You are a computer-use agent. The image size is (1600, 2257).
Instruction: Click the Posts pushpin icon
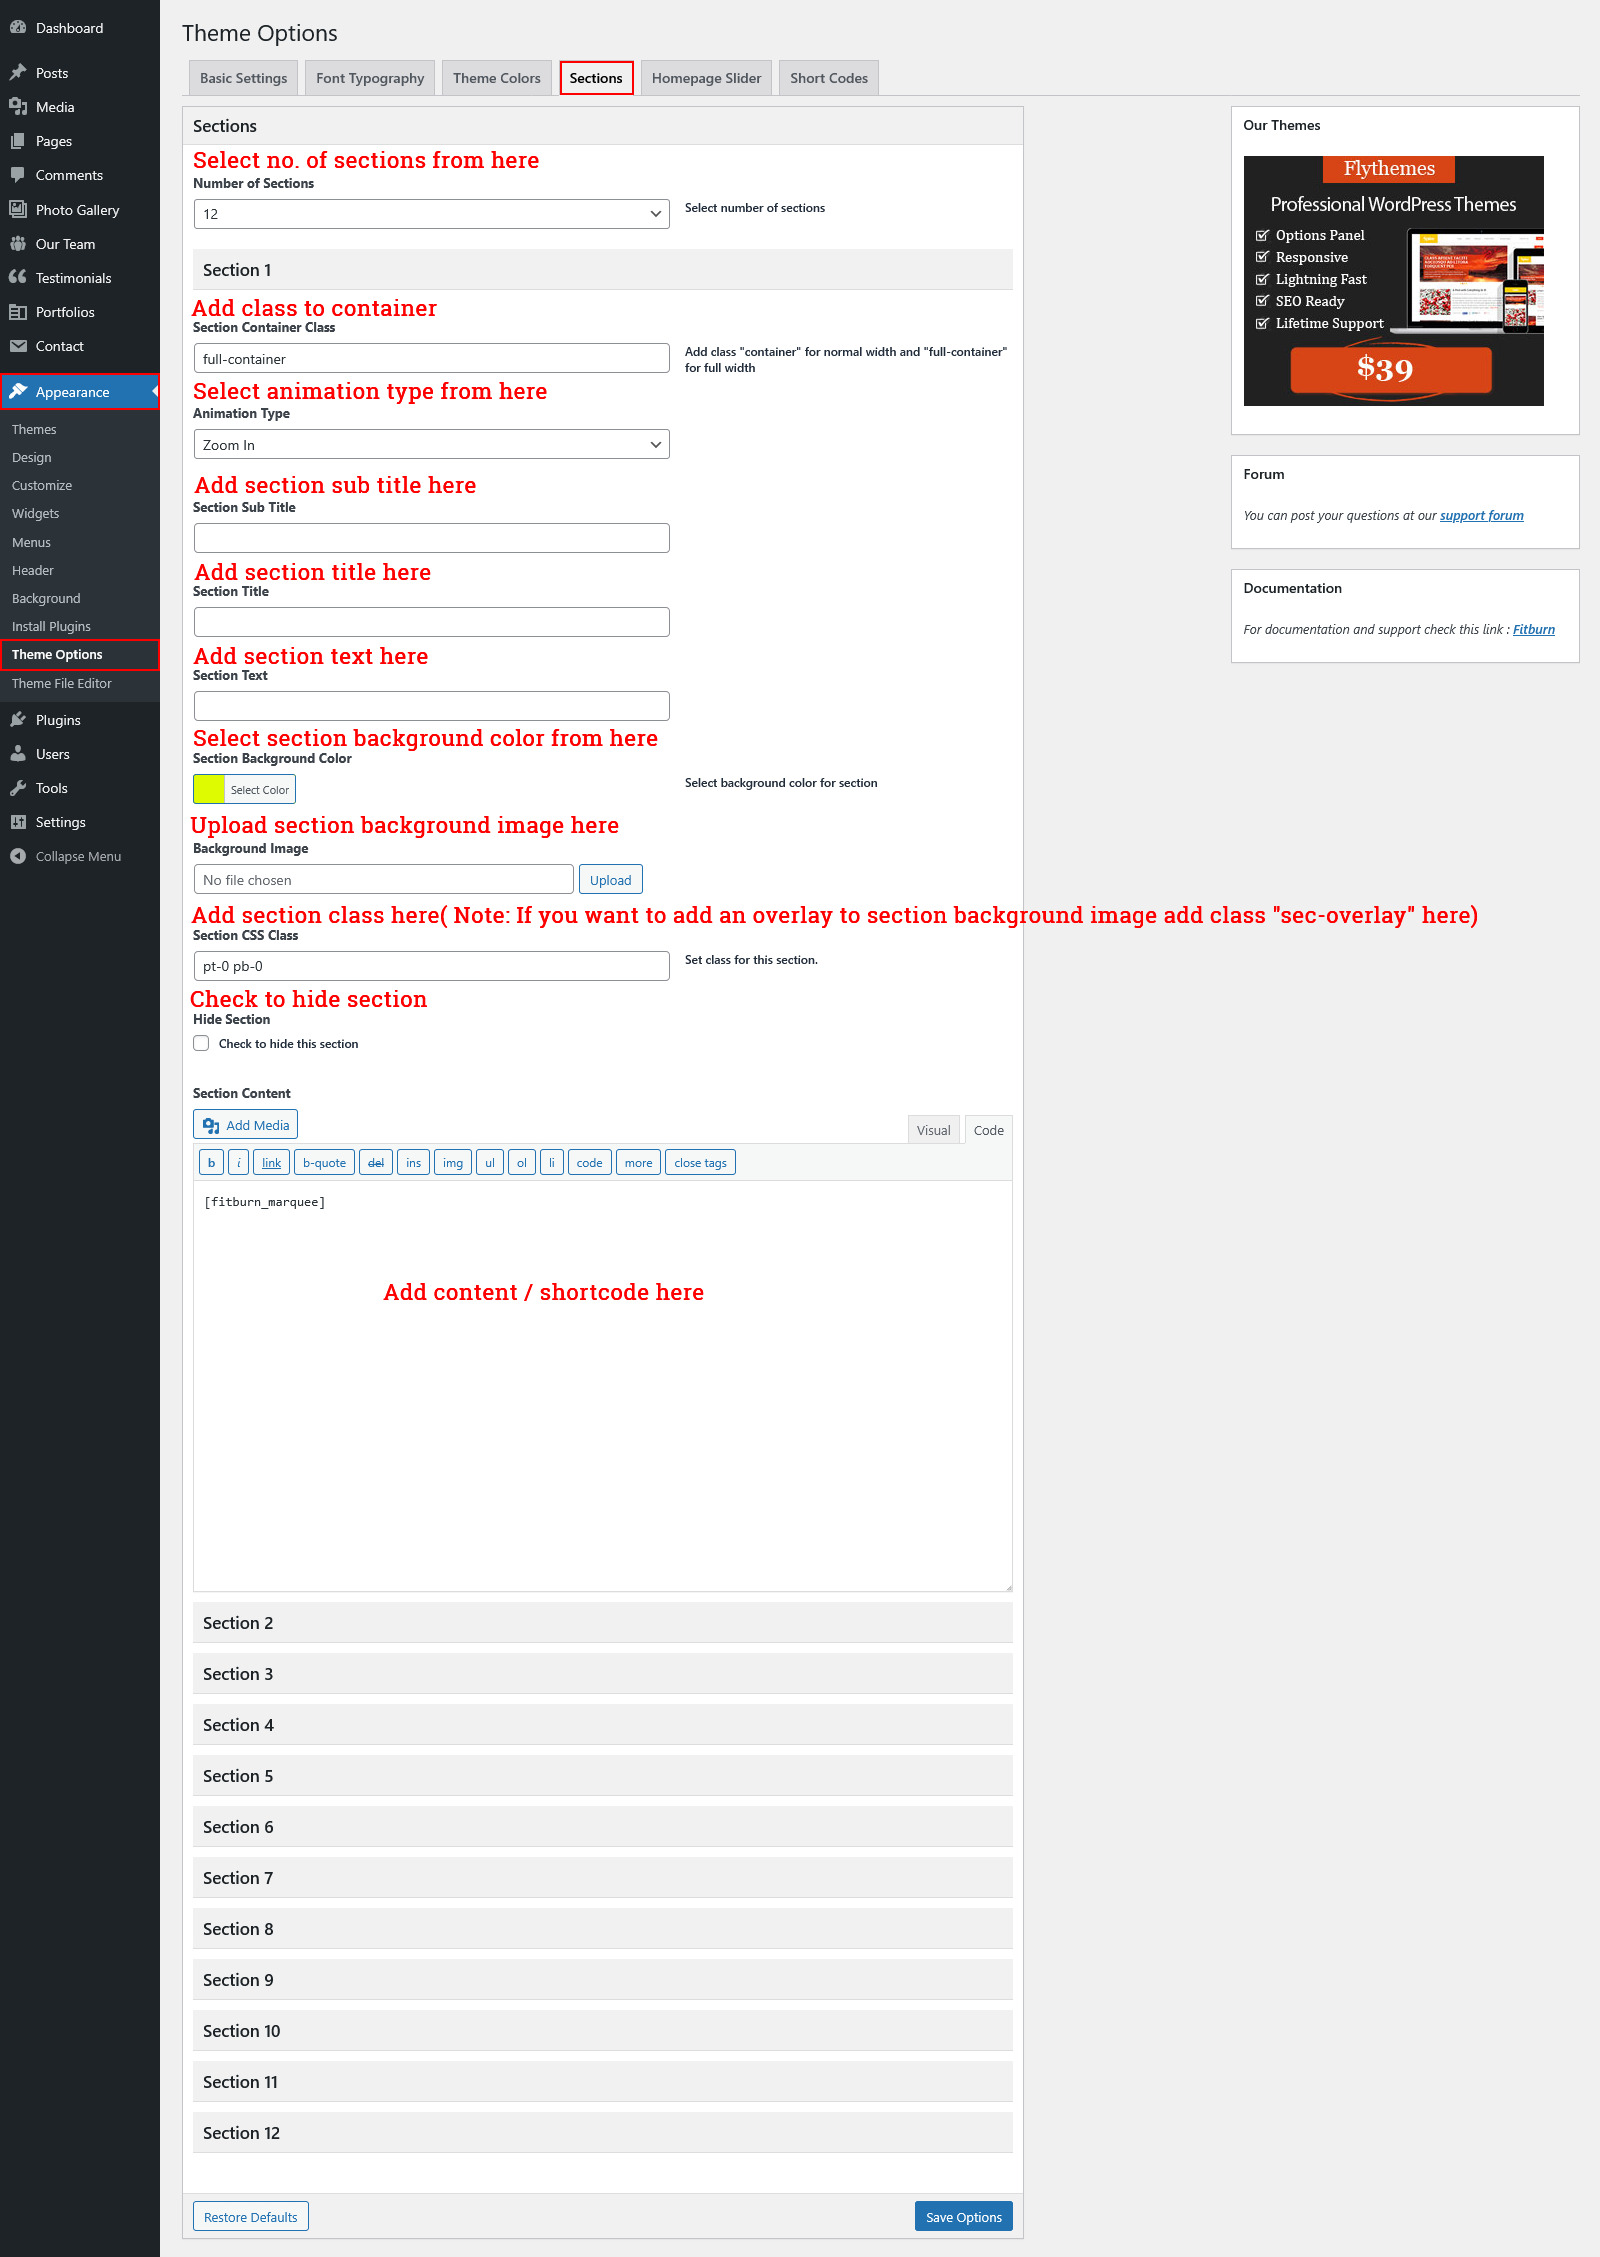point(18,73)
